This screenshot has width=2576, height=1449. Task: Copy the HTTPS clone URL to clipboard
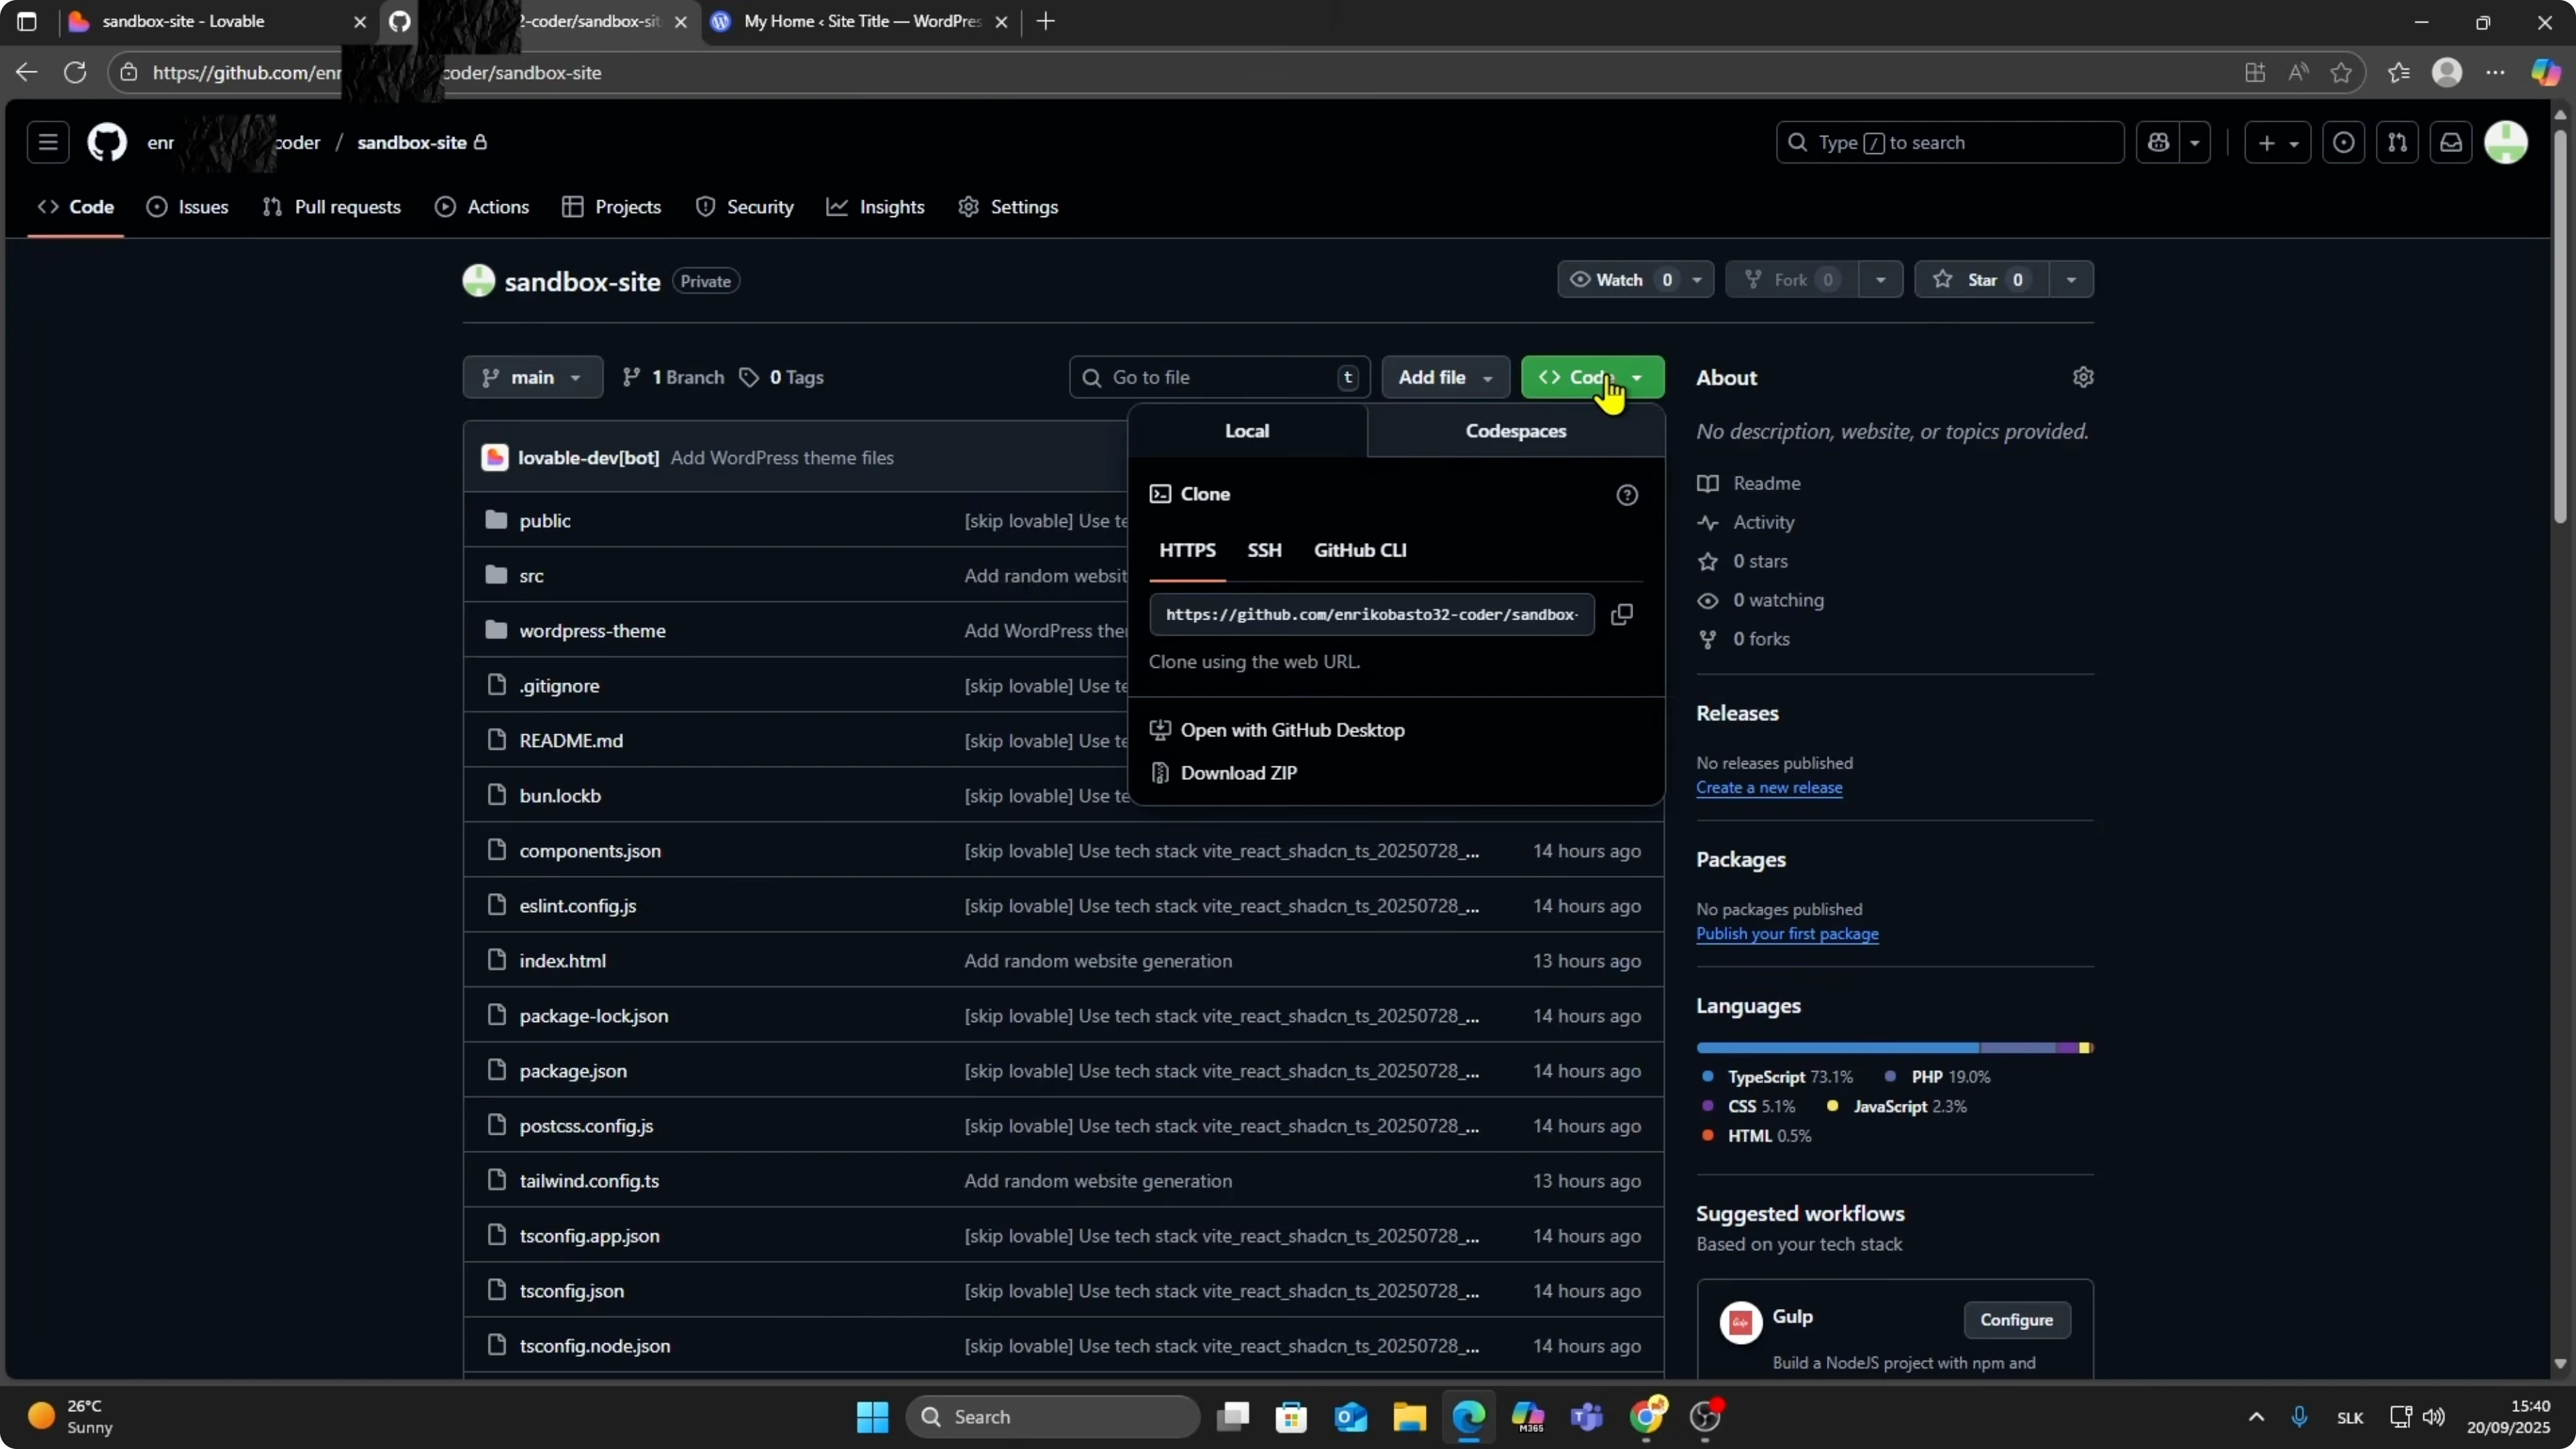[1622, 614]
